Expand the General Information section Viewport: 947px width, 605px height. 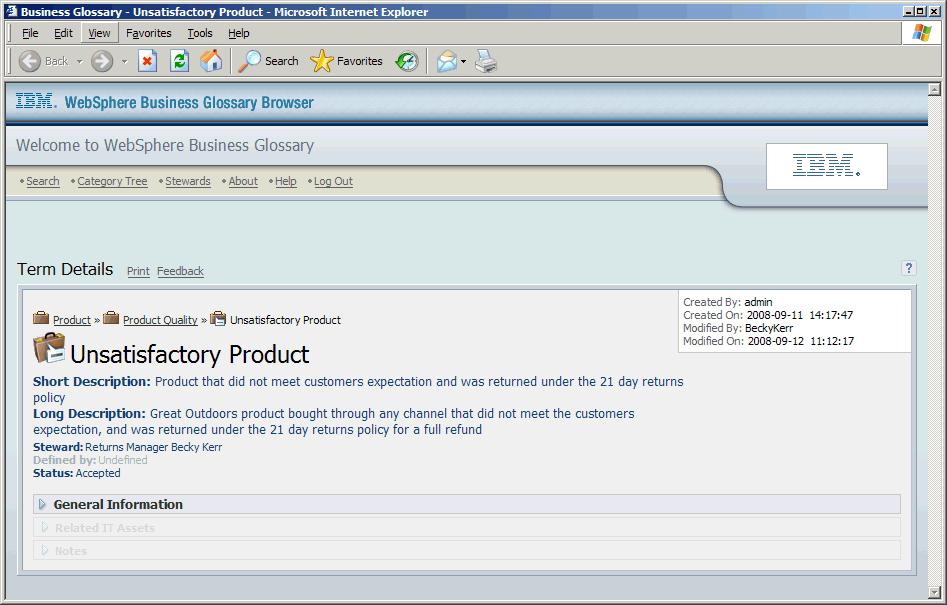[466, 504]
